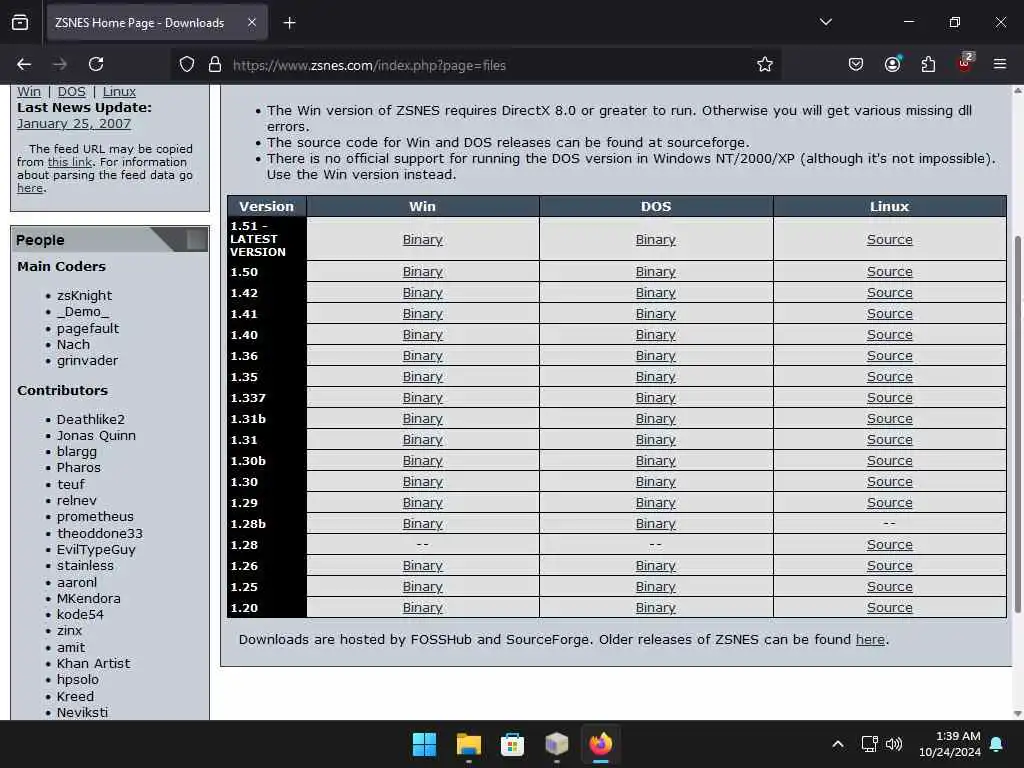Viewport: 1024px width, 768px height.
Task: Download the 1.30b Win Binary
Action: pos(423,460)
